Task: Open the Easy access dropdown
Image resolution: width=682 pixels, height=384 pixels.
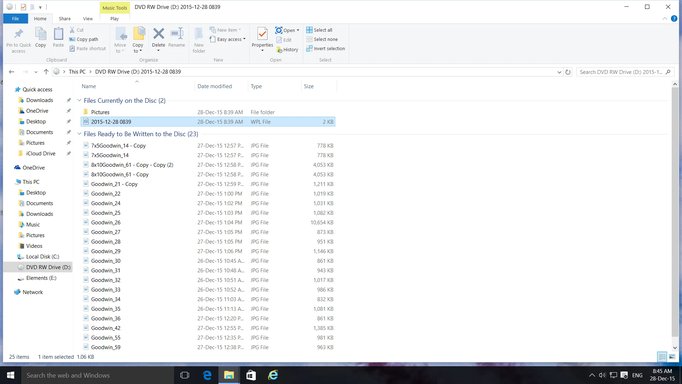Action: [228, 39]
